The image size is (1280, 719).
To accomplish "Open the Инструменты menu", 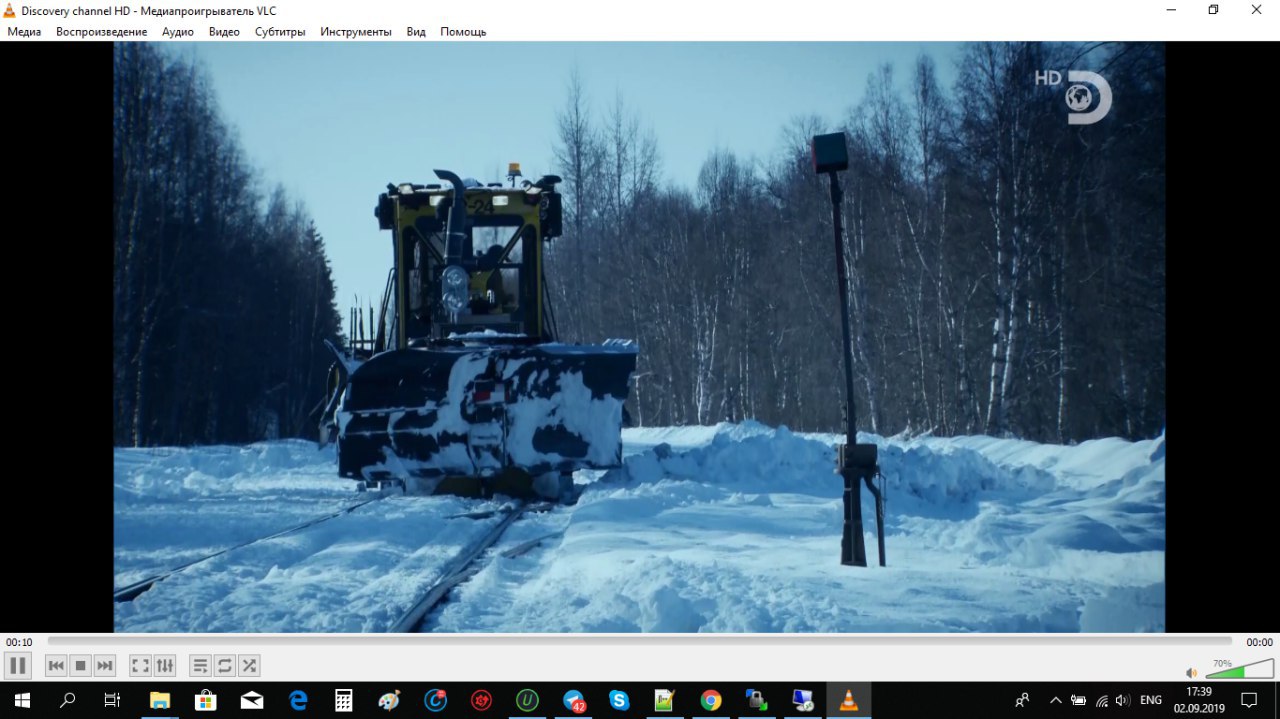I will [x=356, y=31].
